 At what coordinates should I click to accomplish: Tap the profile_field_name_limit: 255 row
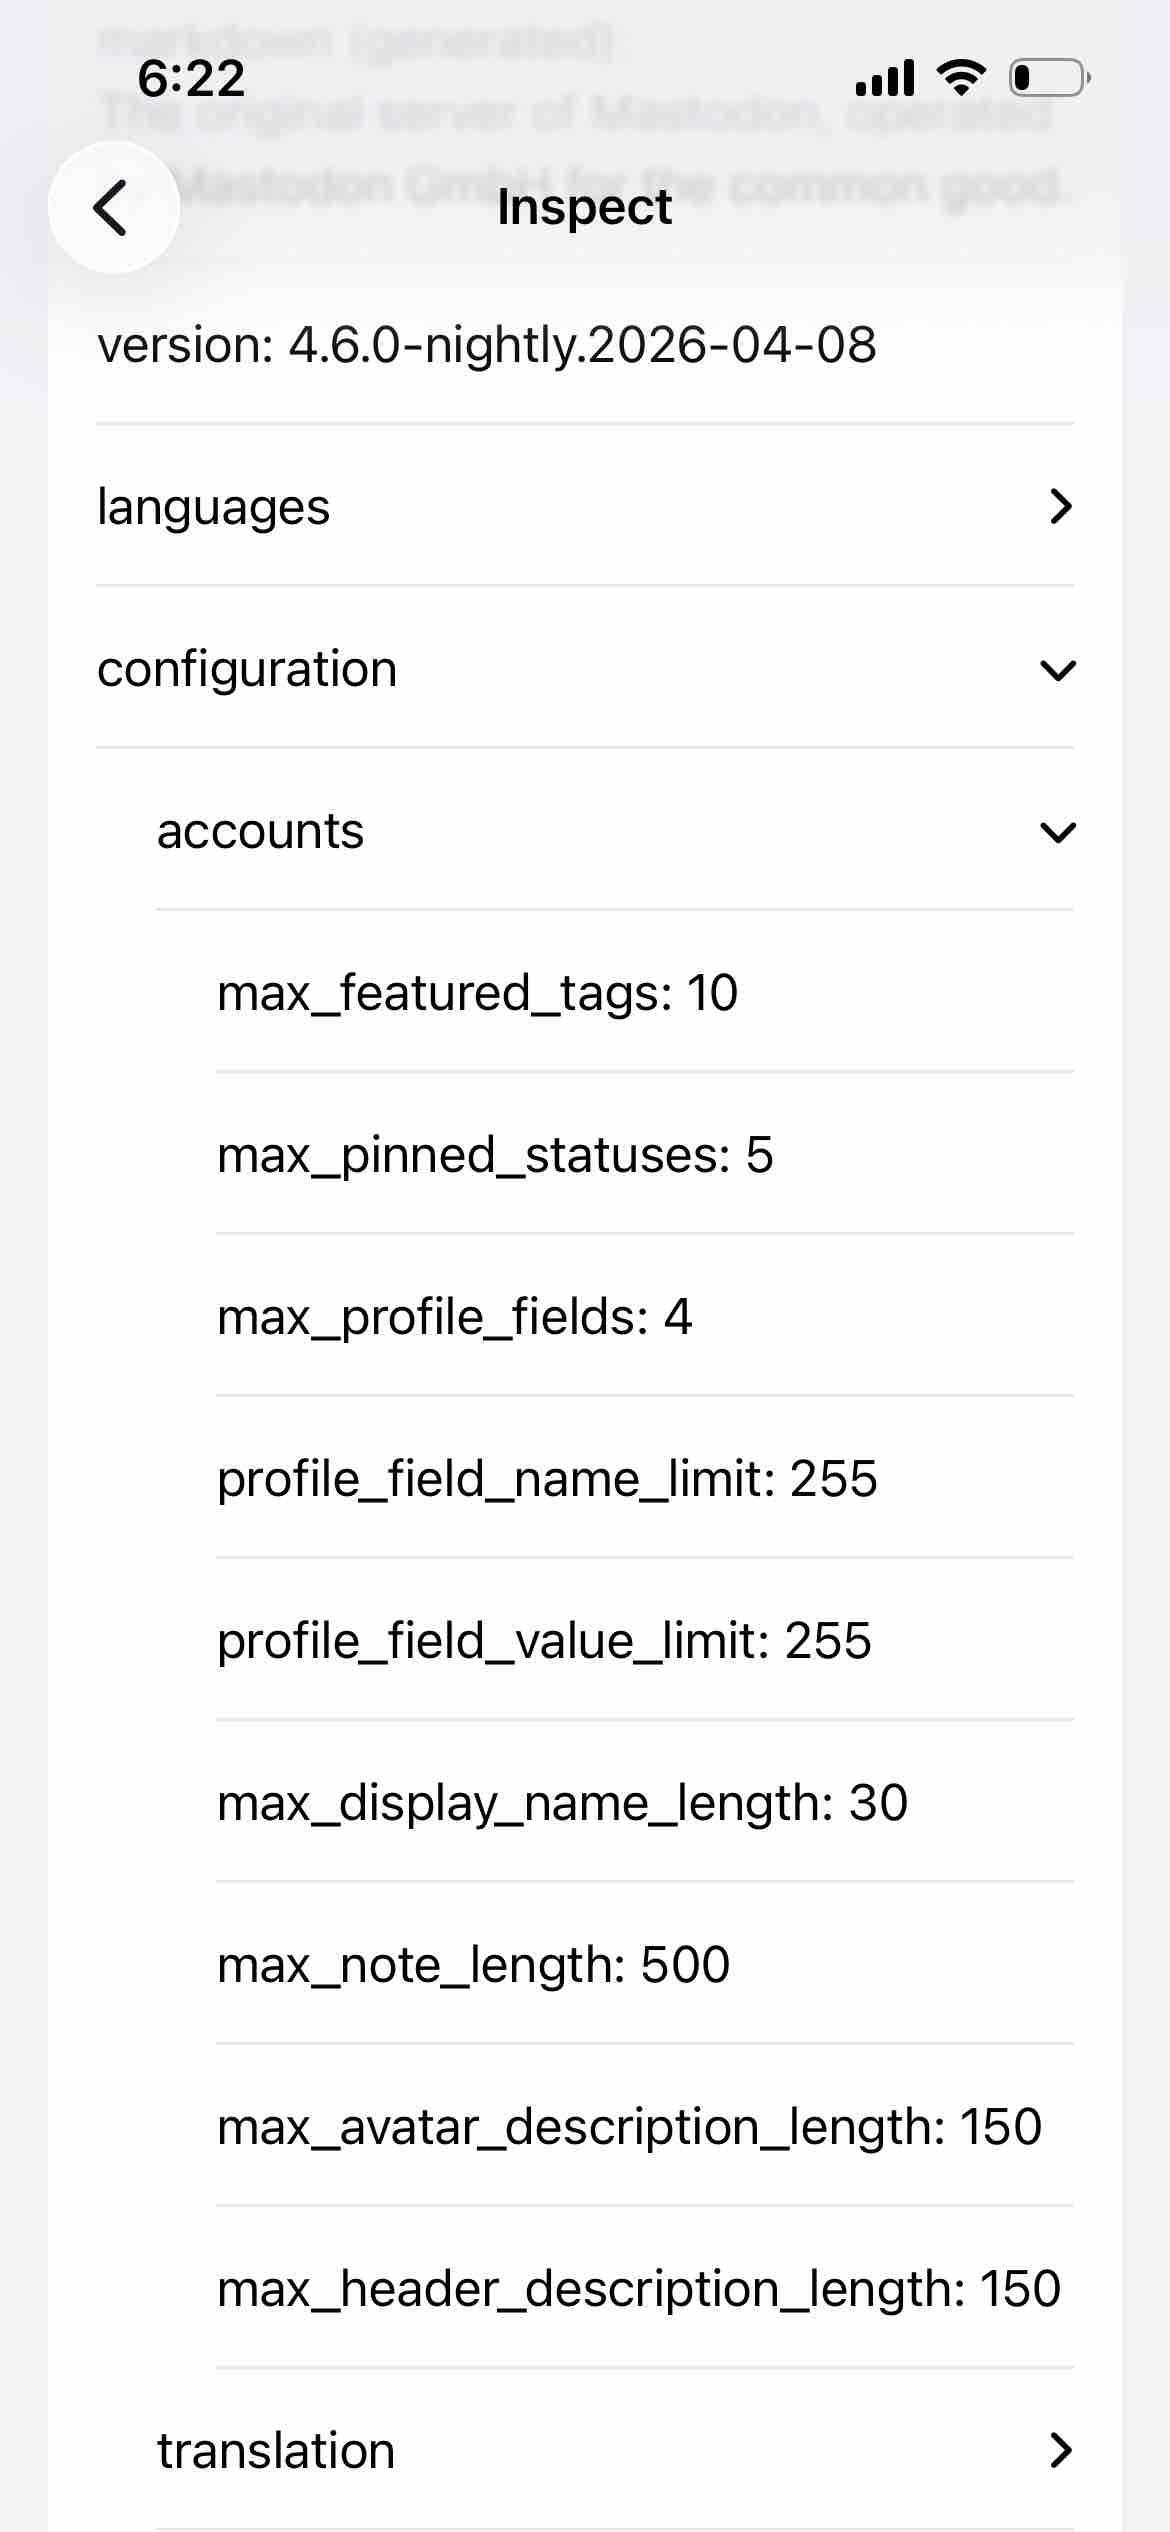(547, 1479)
